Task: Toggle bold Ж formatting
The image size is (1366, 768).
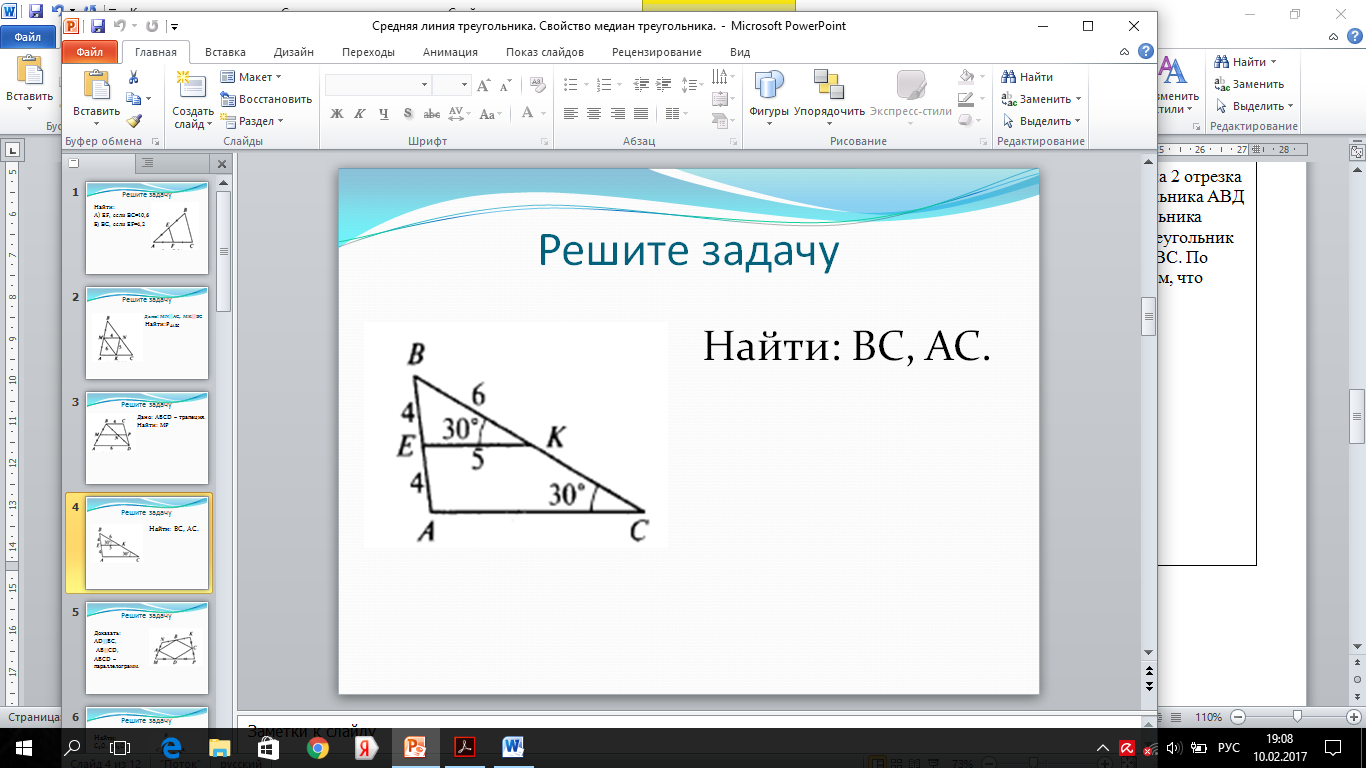Action: tap(337, 114)
